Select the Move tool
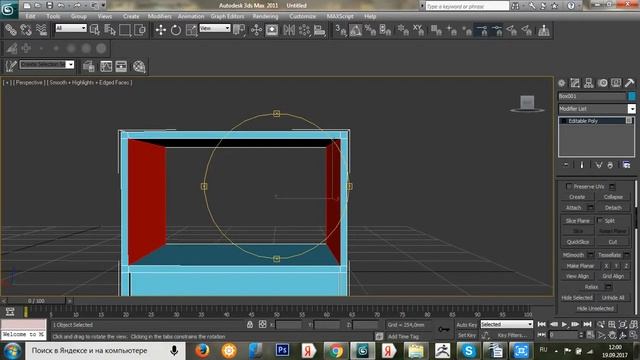 click(x=161, y=30)
